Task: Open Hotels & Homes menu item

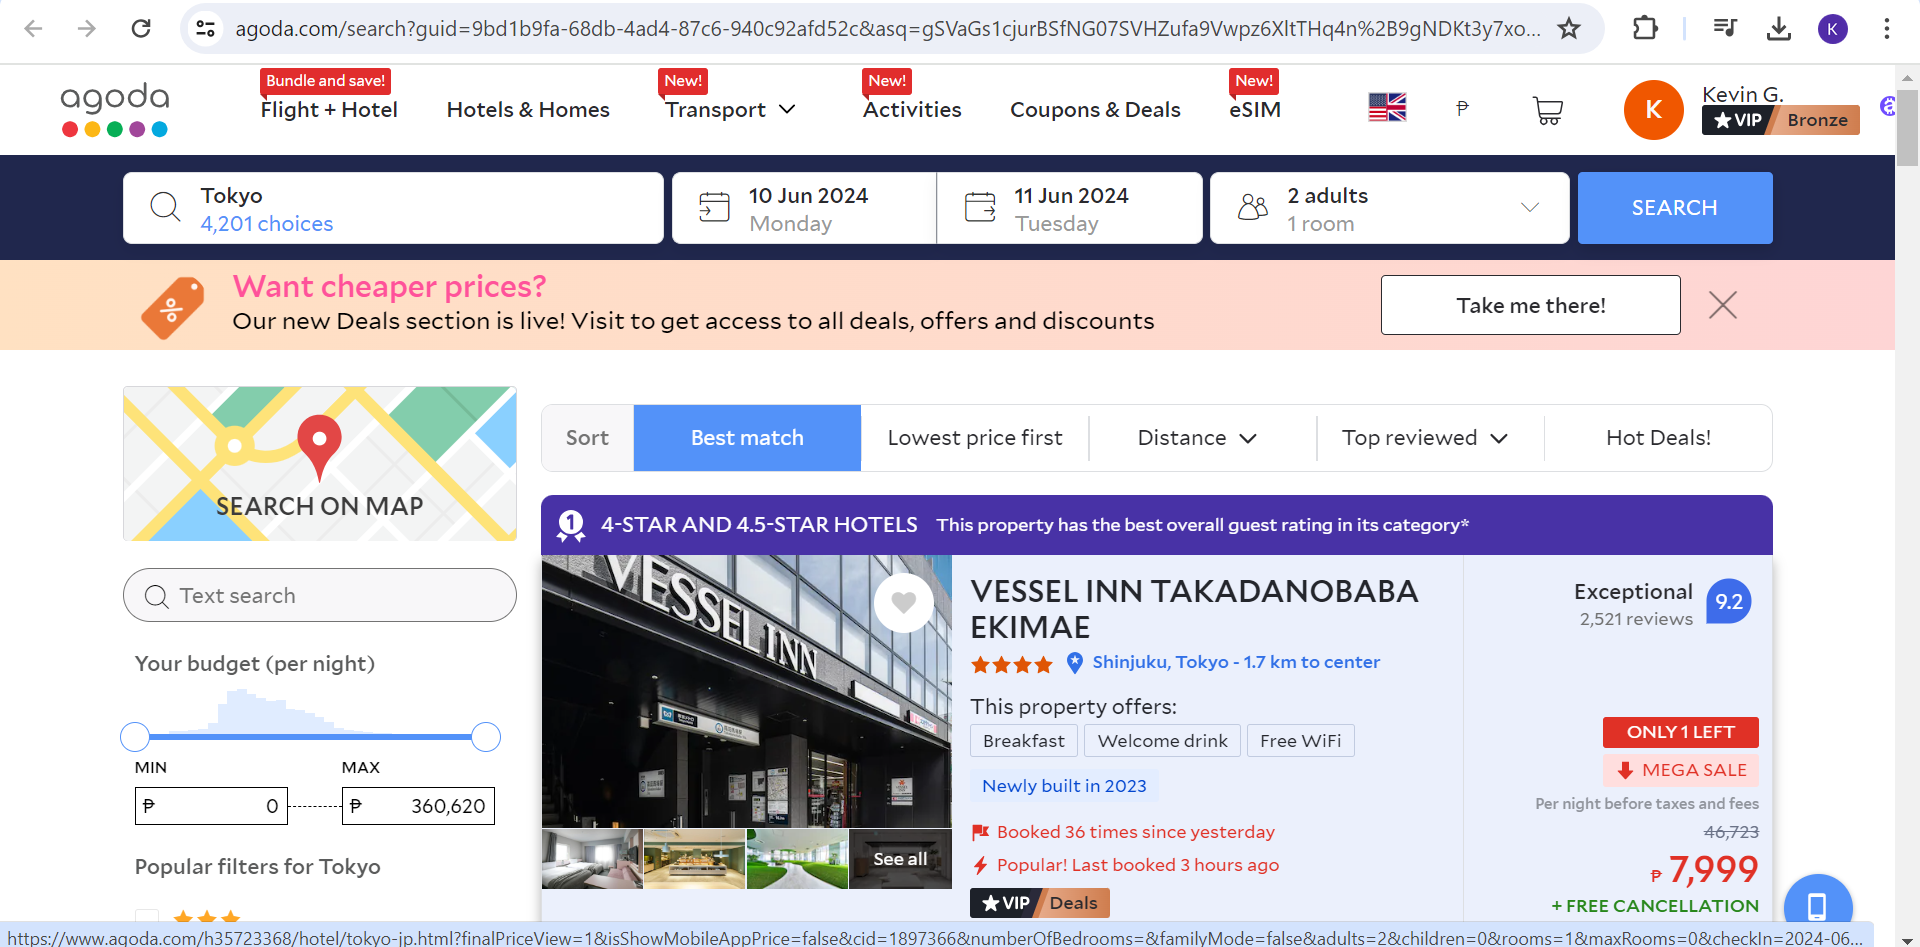Action: tap(528, 109)
